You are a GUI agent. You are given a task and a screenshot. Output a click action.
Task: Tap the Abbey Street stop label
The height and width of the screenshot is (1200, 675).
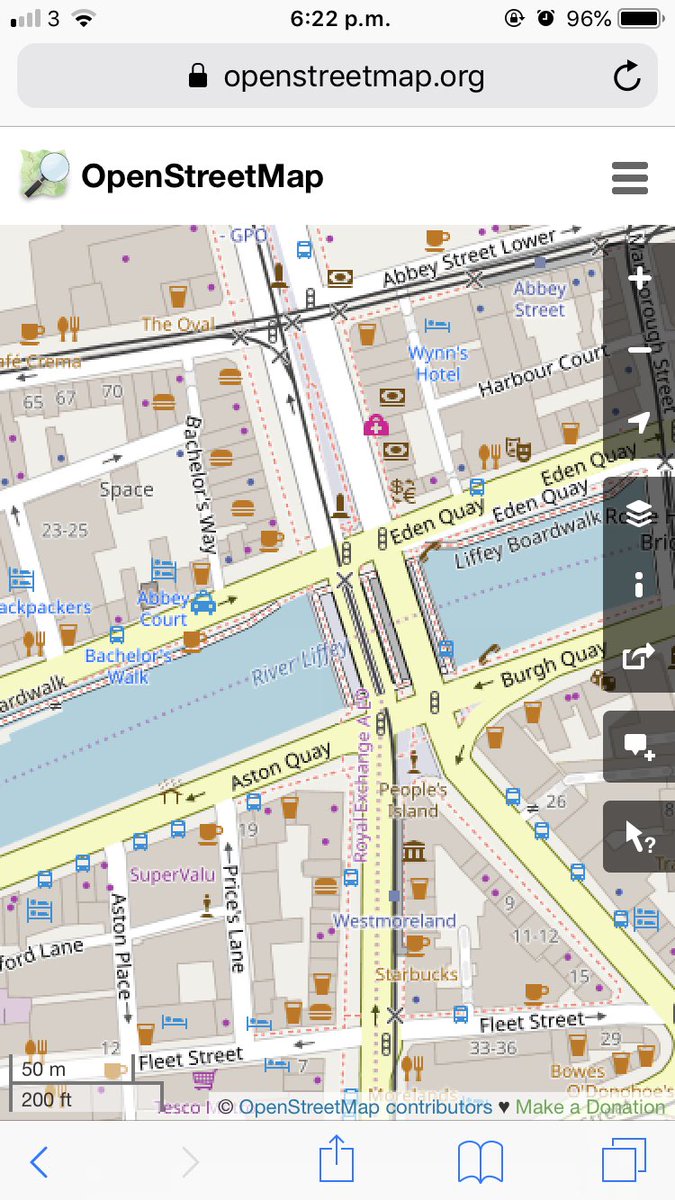(x=540, y=299)
